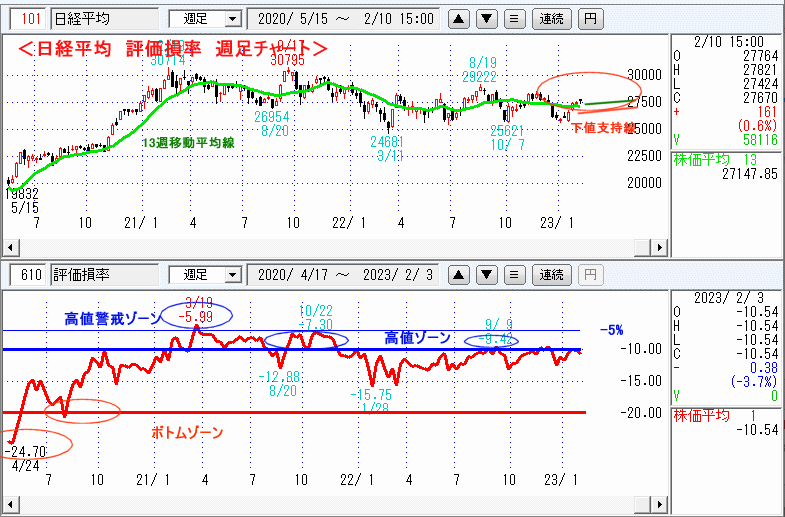Open the list menu icon in top toolbar
Viewport: 785px width, 517px height.
click(513, 19)
